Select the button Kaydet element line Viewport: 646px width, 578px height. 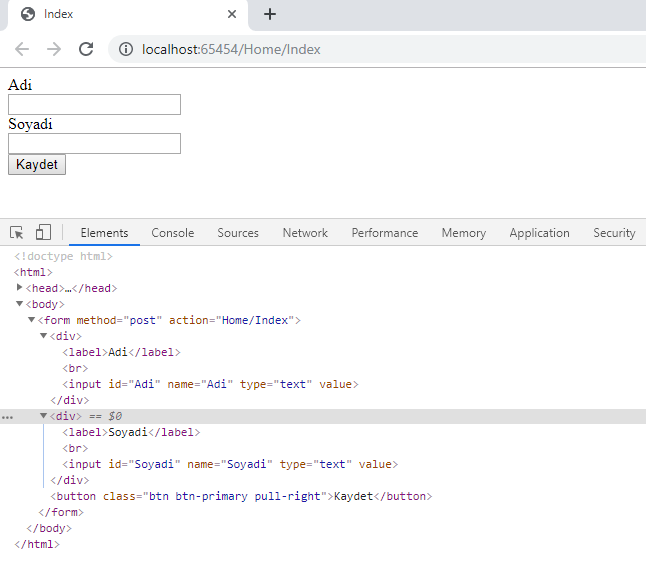click(241, 496)
